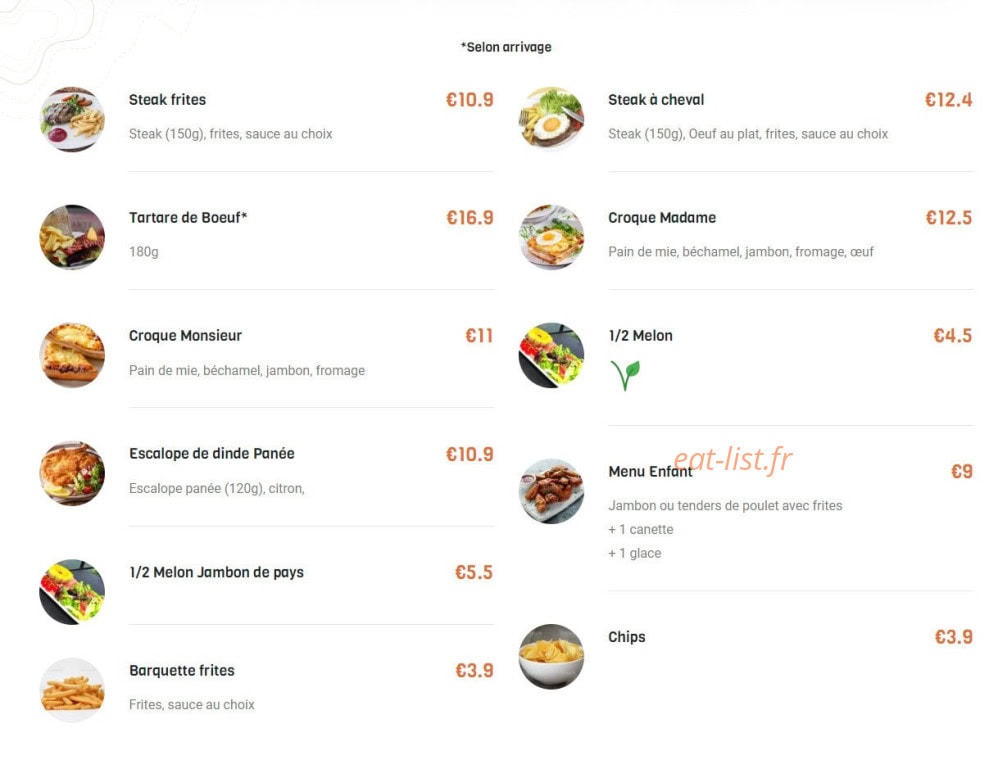The height and width of the screenshot is (778, 989).
Task: Click the Steak frites item title
Action: [167, 100]
